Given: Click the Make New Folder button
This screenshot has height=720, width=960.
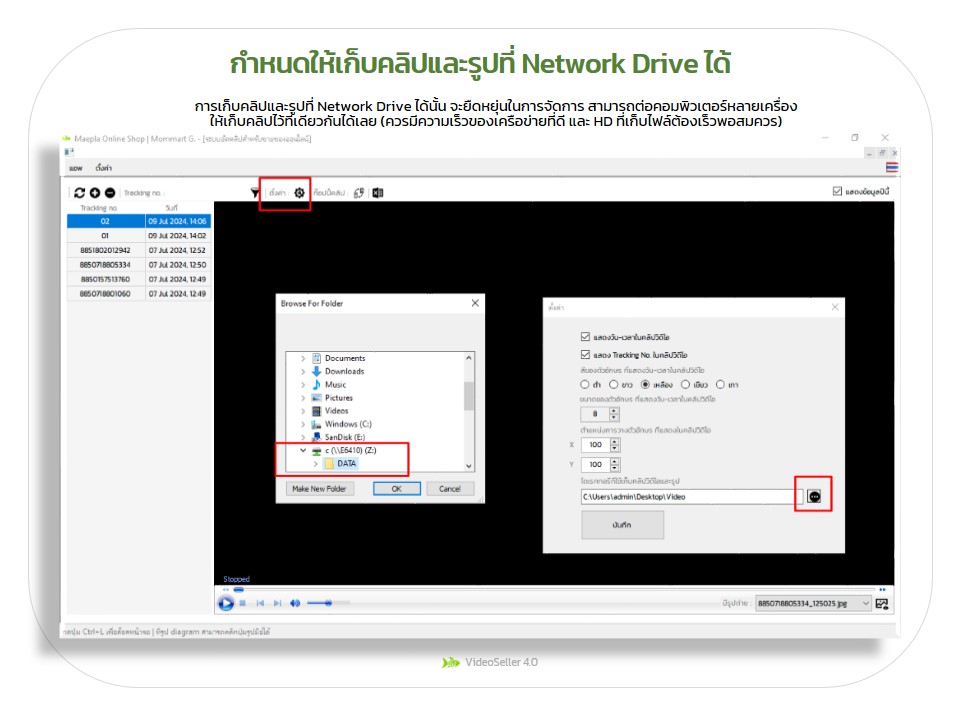Looking at the screenshot, I should [319, 489].
